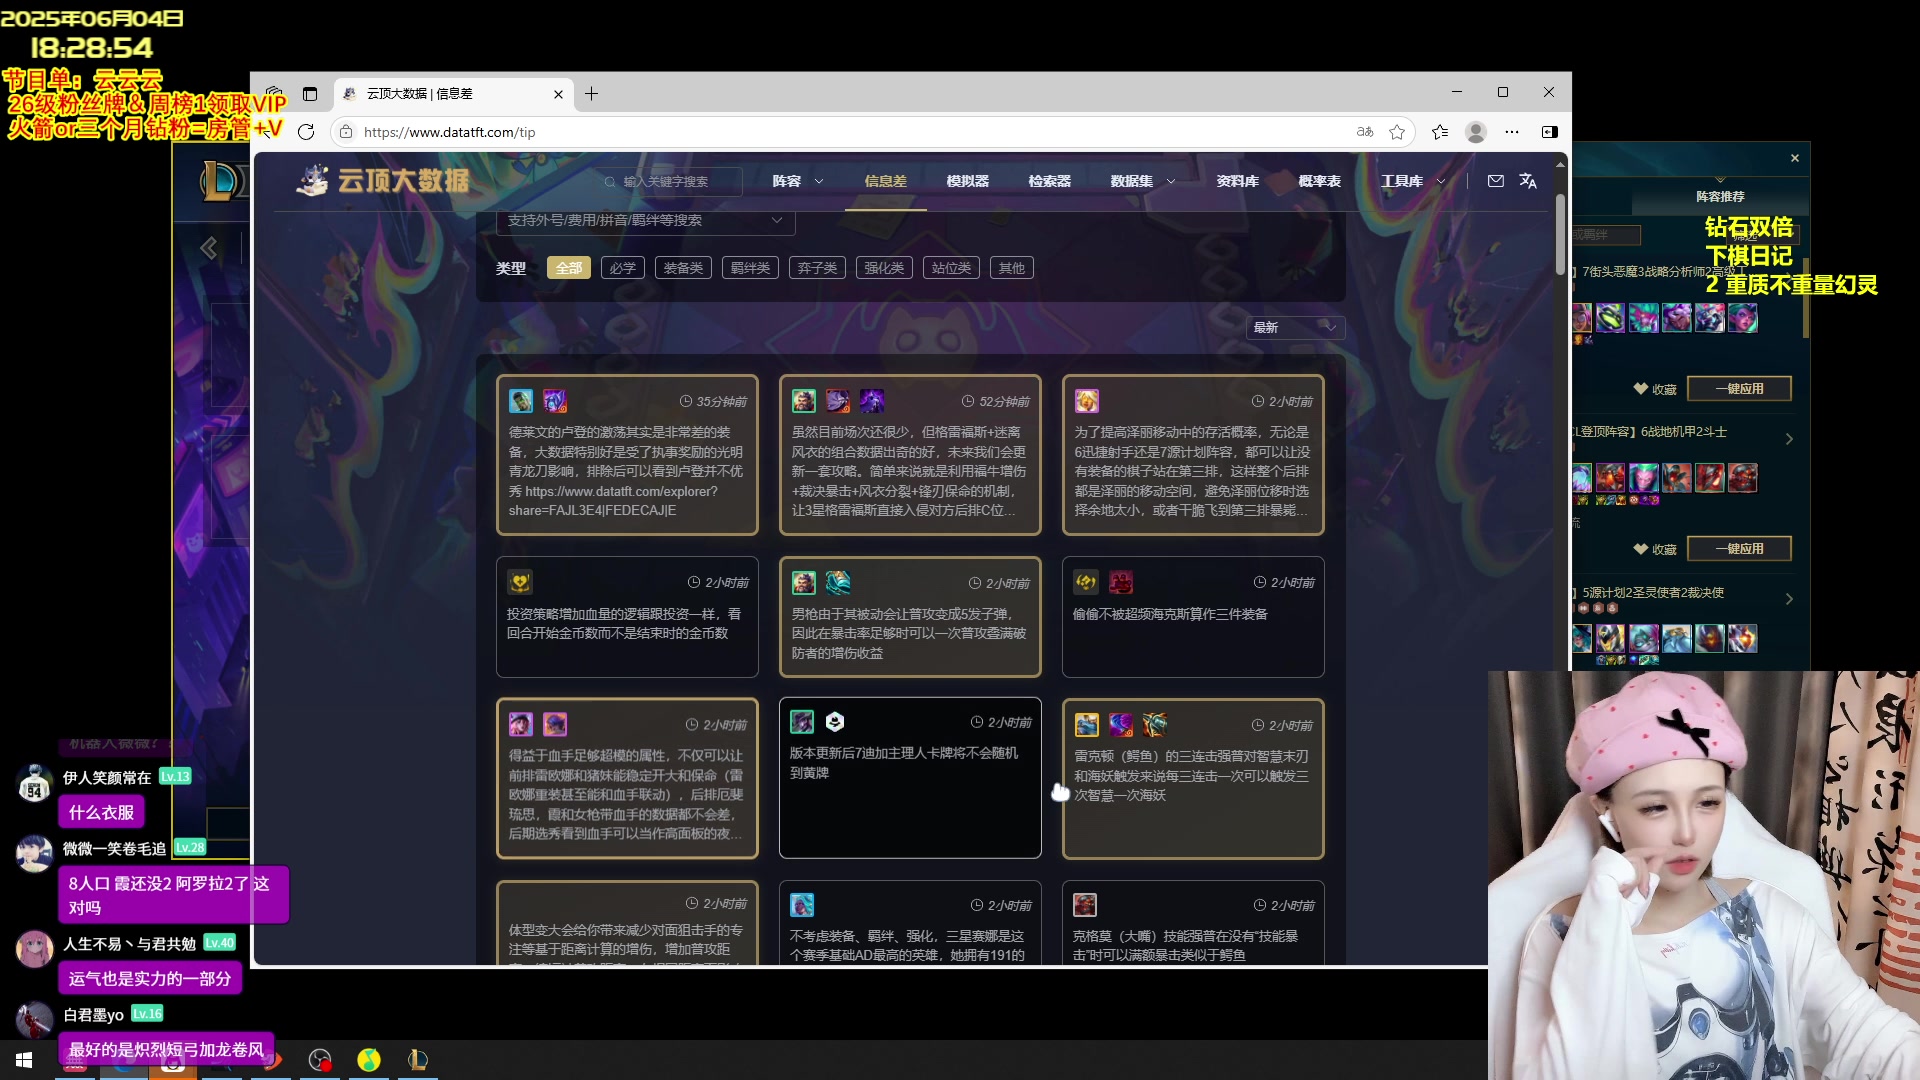Click first champion icon in 35分钟前 tip card
Image resolution: width=1920 pixels, height=1080 pixels.
520,401
